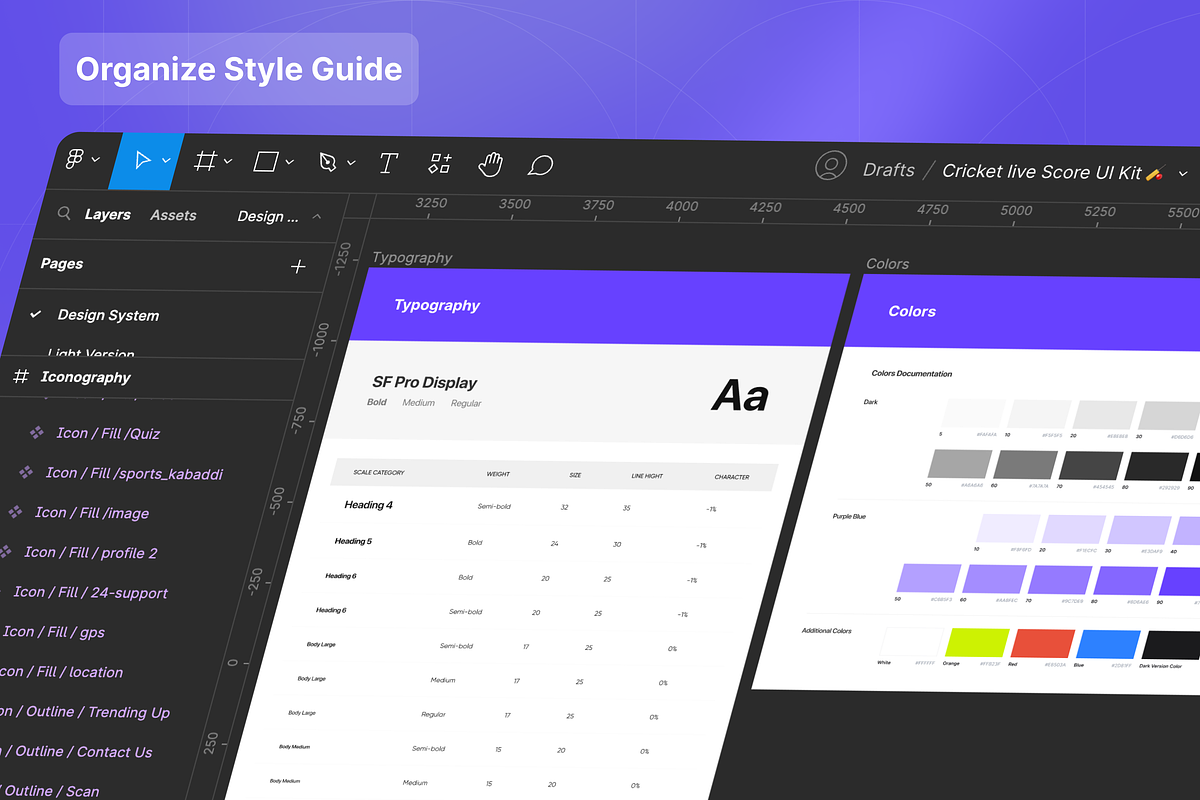1200x800 pixels.
Task: Switch to the Assets tab
Action: coord(173,215)
